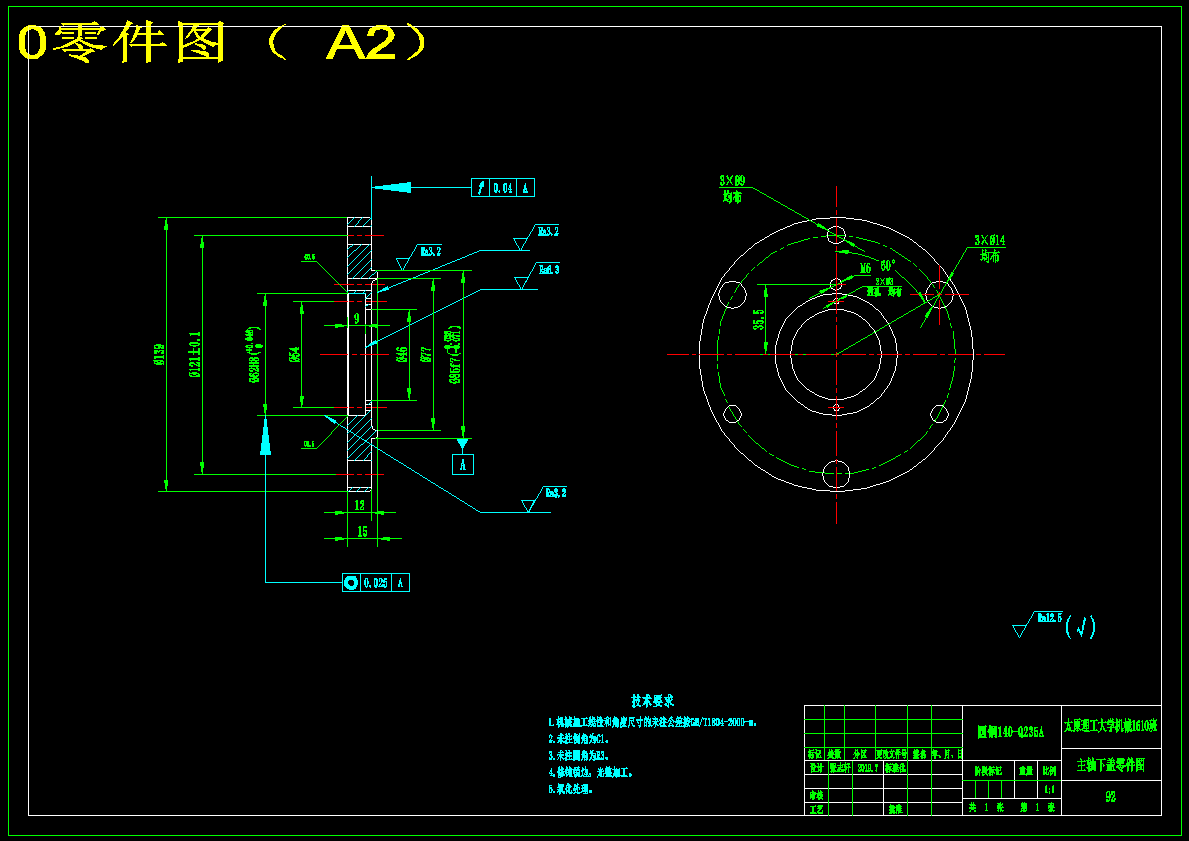Select the M6 thread callout
Image resolution: width=1189 pixels, height=841 pixels.
[865, 268]
